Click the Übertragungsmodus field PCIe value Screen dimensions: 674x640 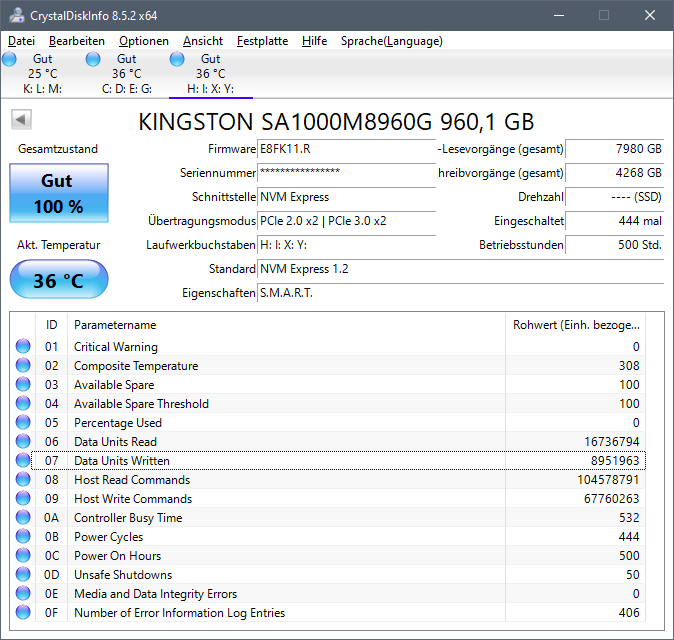[x=346, y=221]
